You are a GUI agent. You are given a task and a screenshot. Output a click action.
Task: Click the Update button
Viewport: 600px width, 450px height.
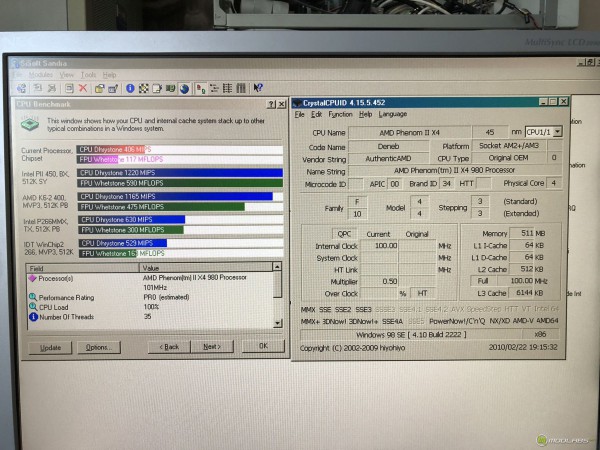tap(50, 347)
